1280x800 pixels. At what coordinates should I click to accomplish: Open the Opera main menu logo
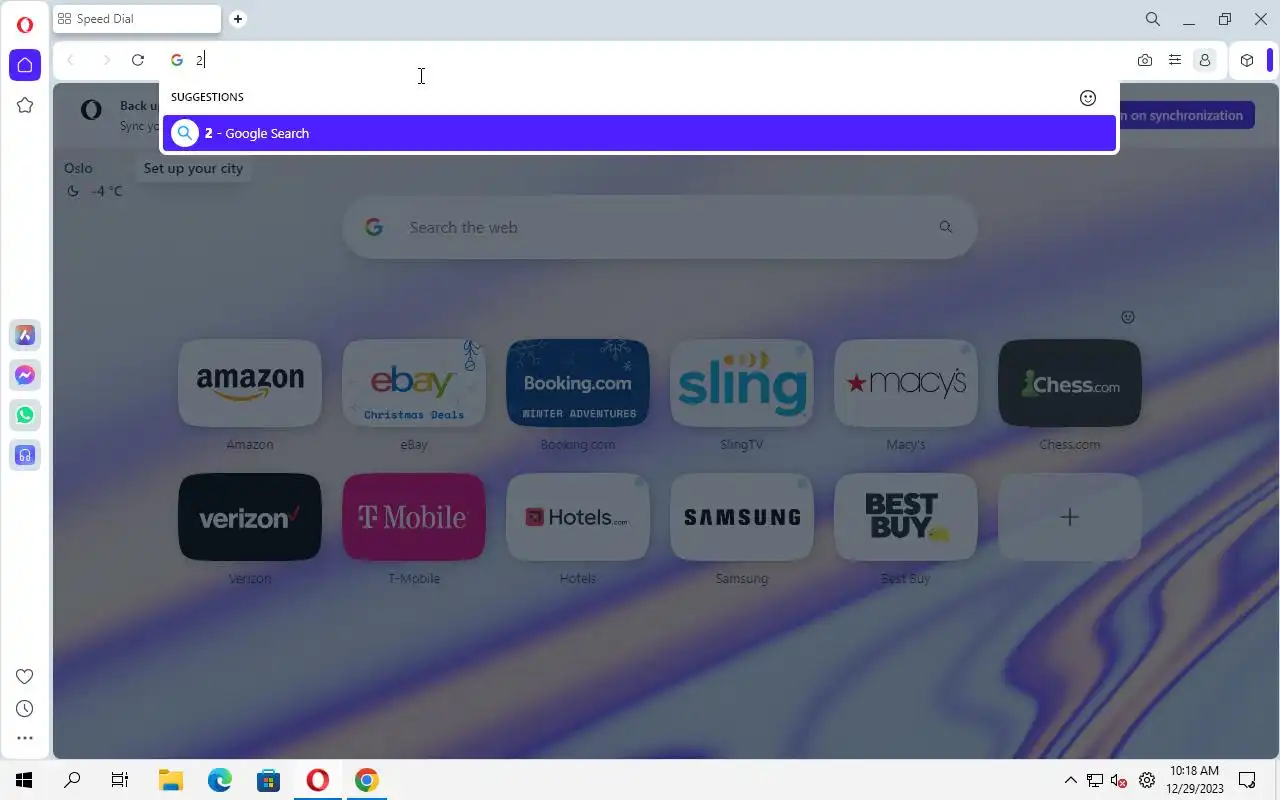tap(25, 25)
